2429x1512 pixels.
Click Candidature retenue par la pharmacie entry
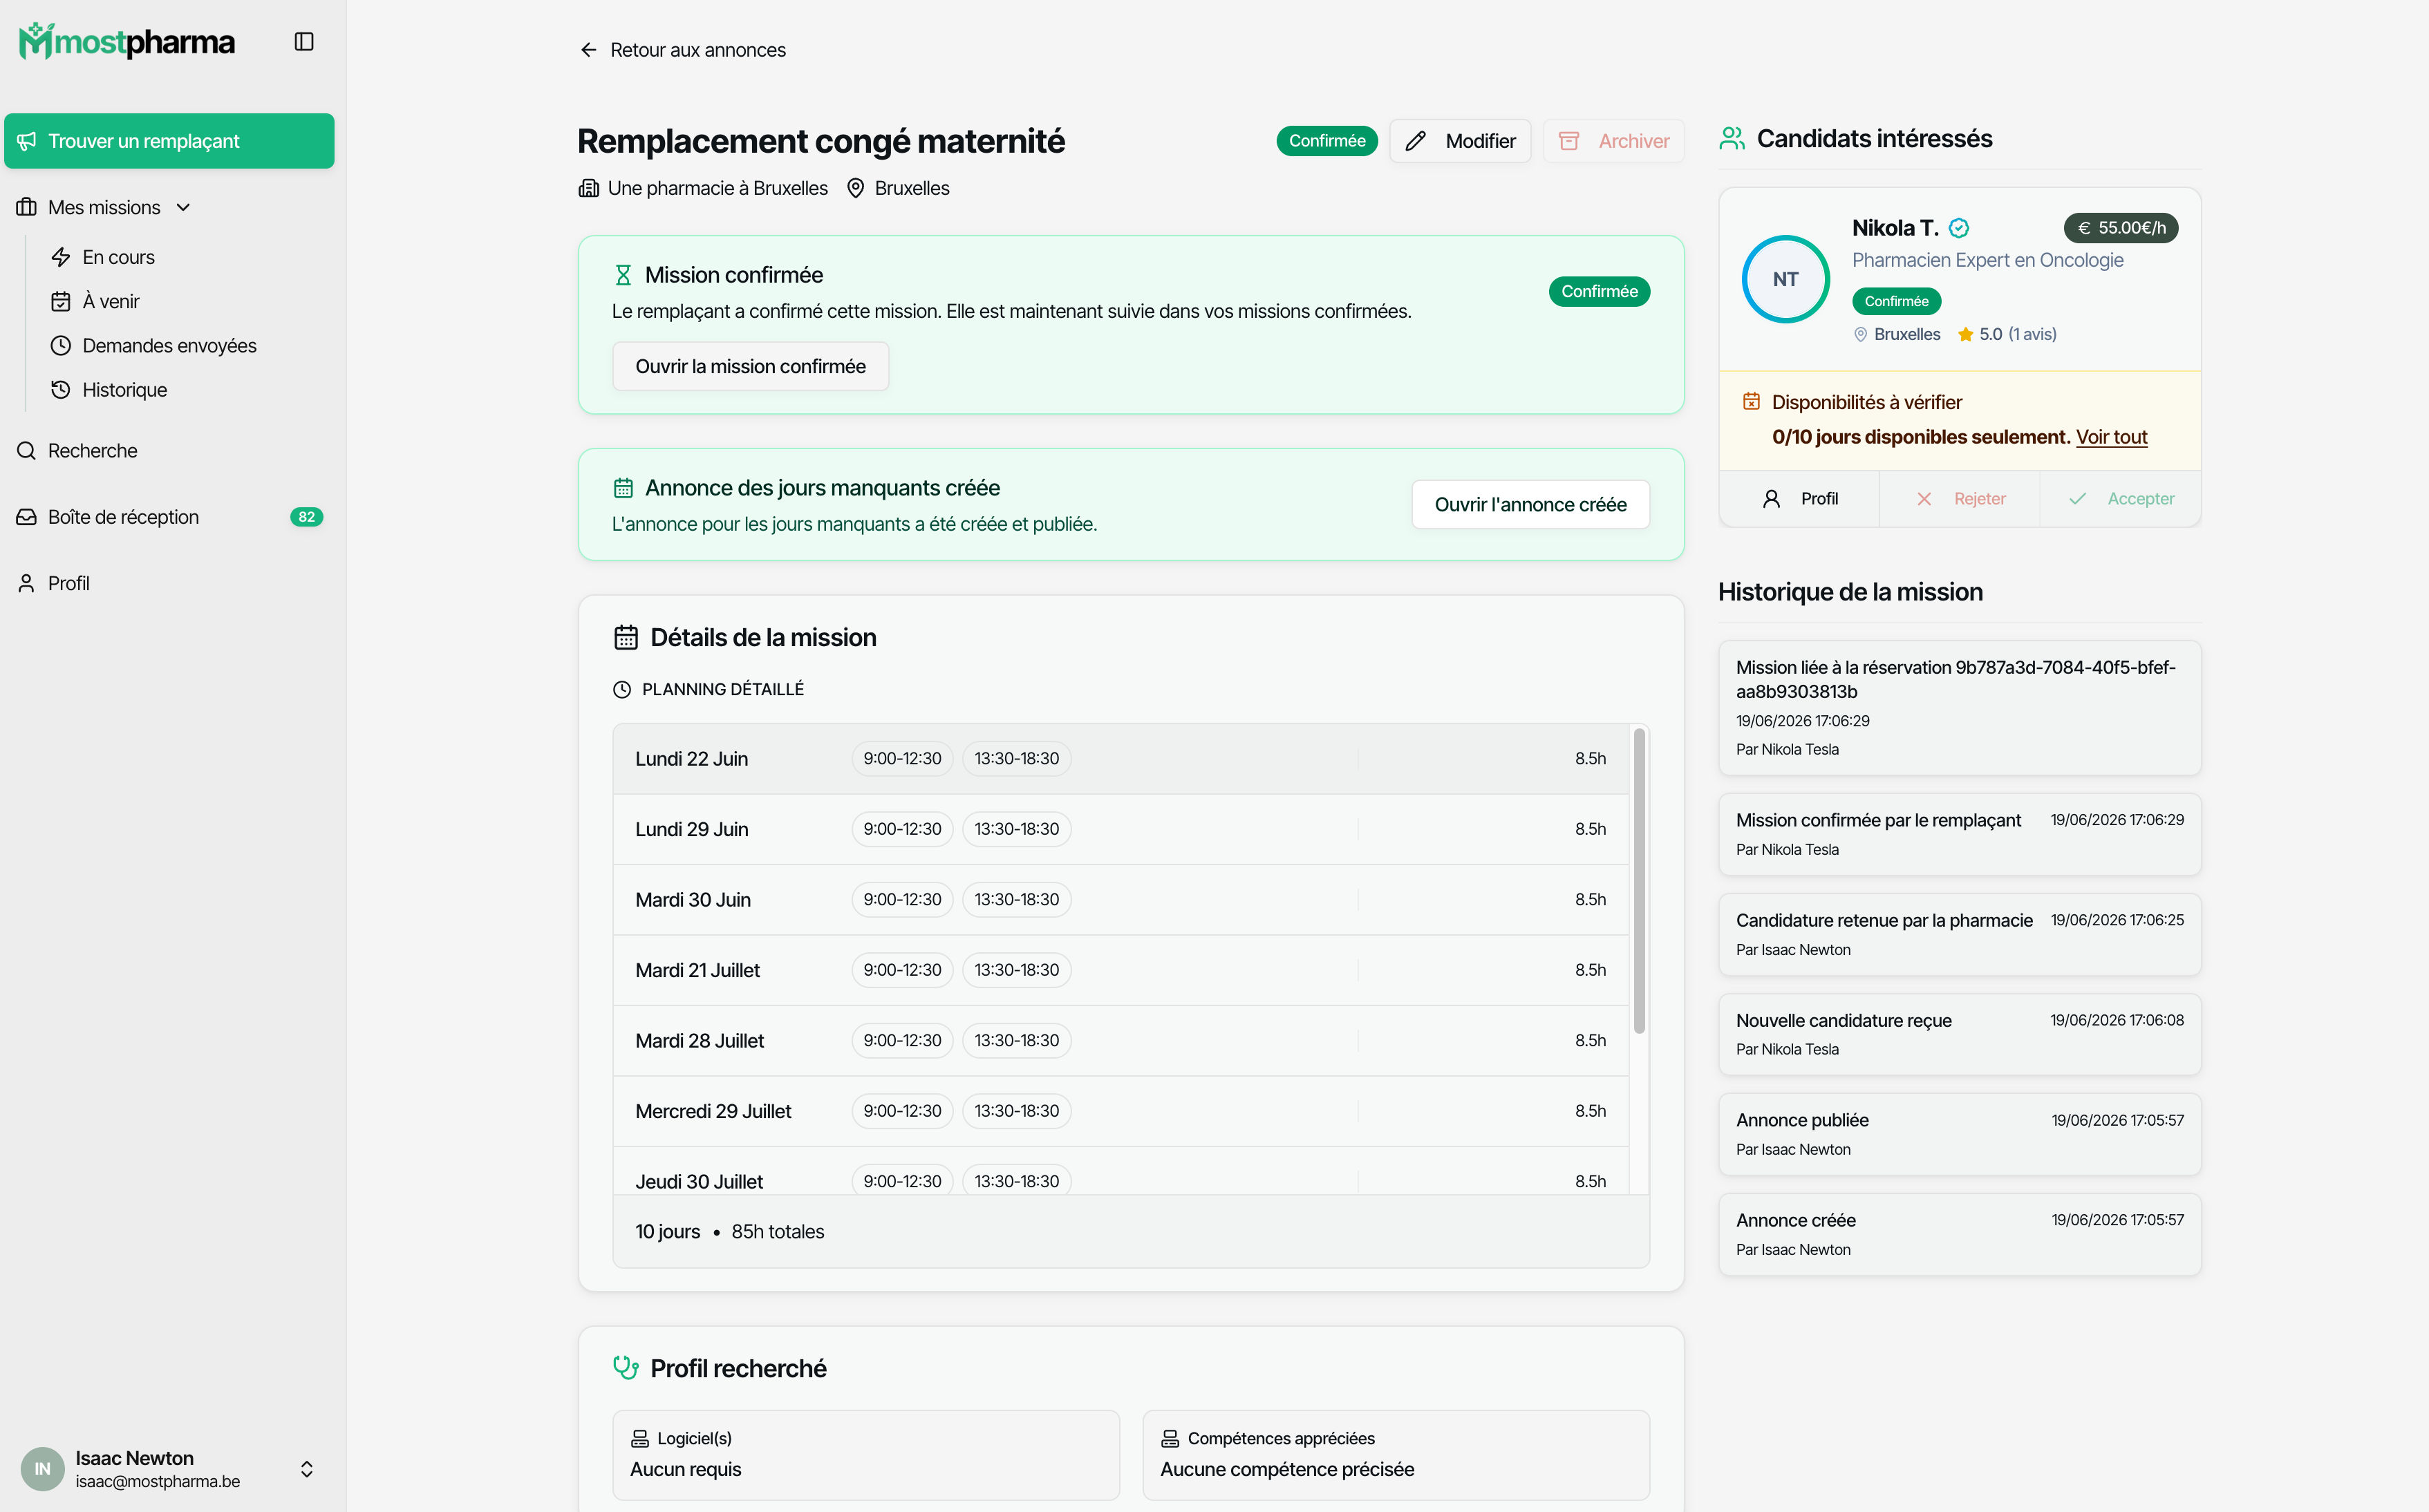[1959, 934]
